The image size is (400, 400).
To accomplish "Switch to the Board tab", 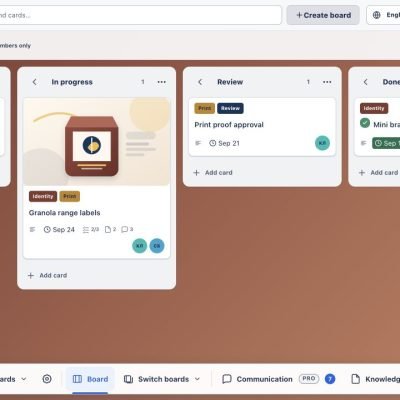I will (90, 379).
